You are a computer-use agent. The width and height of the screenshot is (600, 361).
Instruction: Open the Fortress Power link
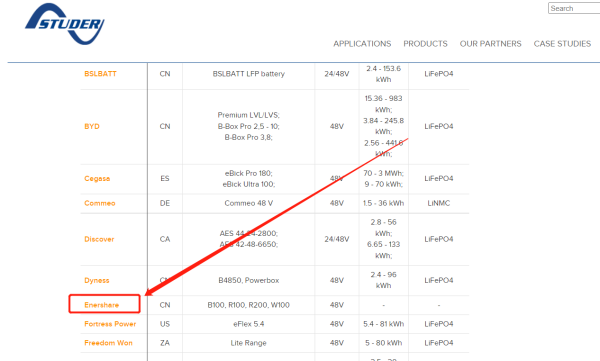point(110,324)
